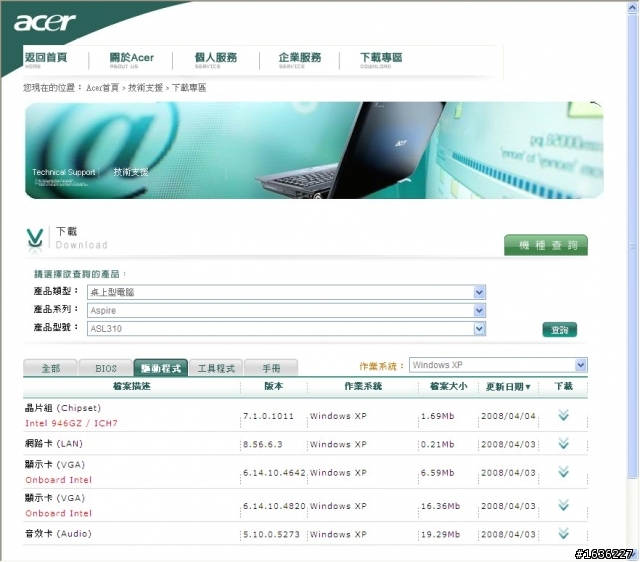Open 關於Acer in the navigation bar
This screenshot has height=562, width=640.
pyautogui.click(x=131, y=60)
